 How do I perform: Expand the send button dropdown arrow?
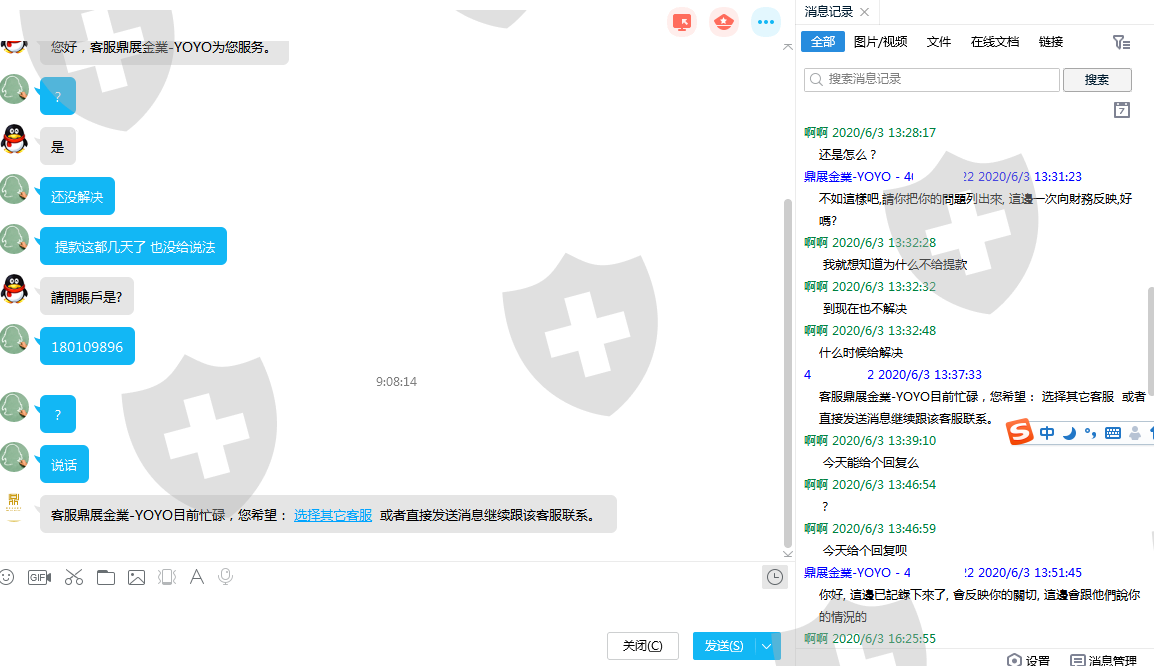click(767, 646)
